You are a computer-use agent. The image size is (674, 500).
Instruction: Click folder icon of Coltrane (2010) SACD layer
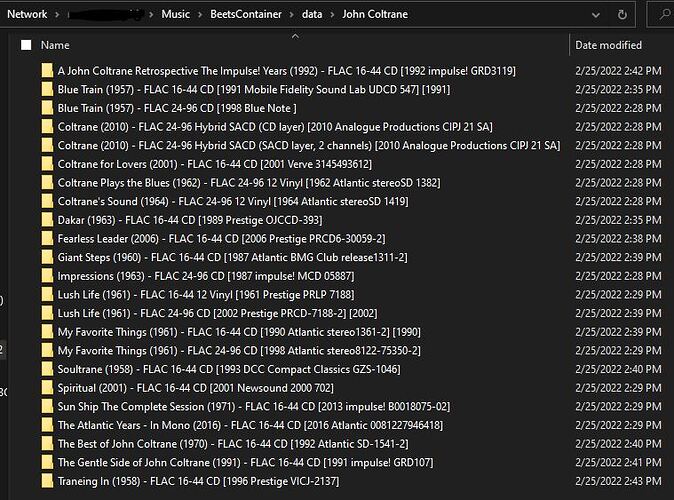point(47,145)
